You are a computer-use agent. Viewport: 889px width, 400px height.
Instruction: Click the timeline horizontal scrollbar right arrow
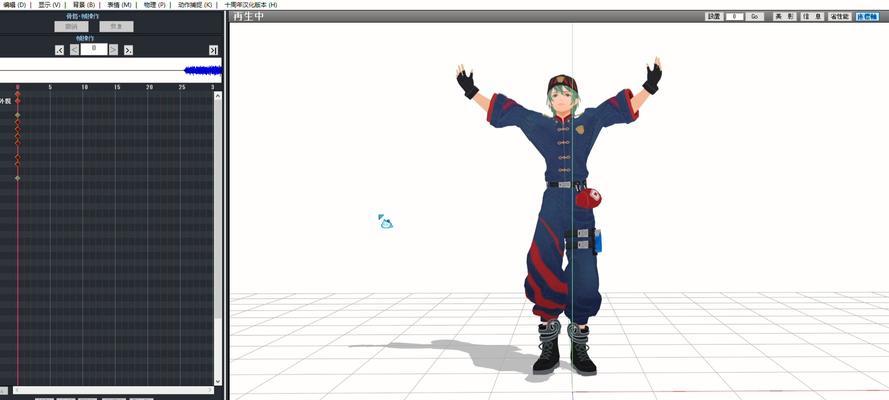point(210,390)
